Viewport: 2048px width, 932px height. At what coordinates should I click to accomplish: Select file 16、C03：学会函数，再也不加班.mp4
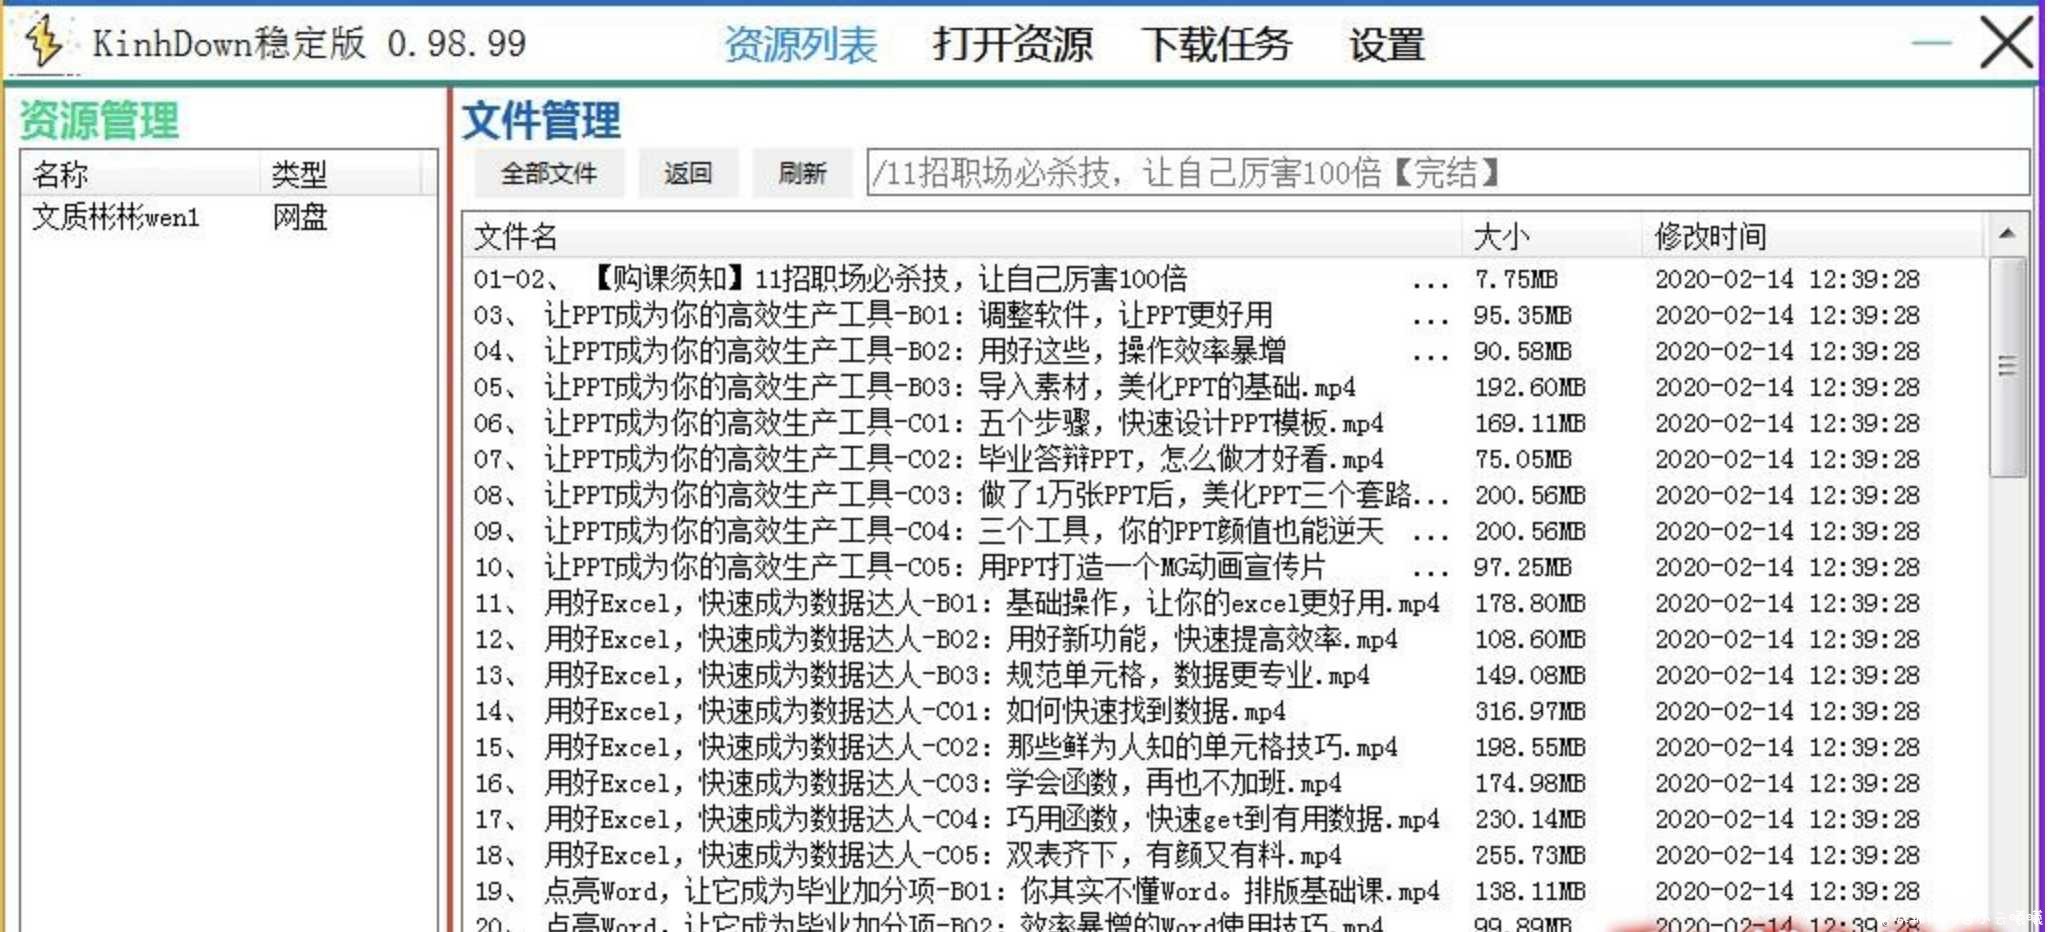click(x=1225, y=783)
